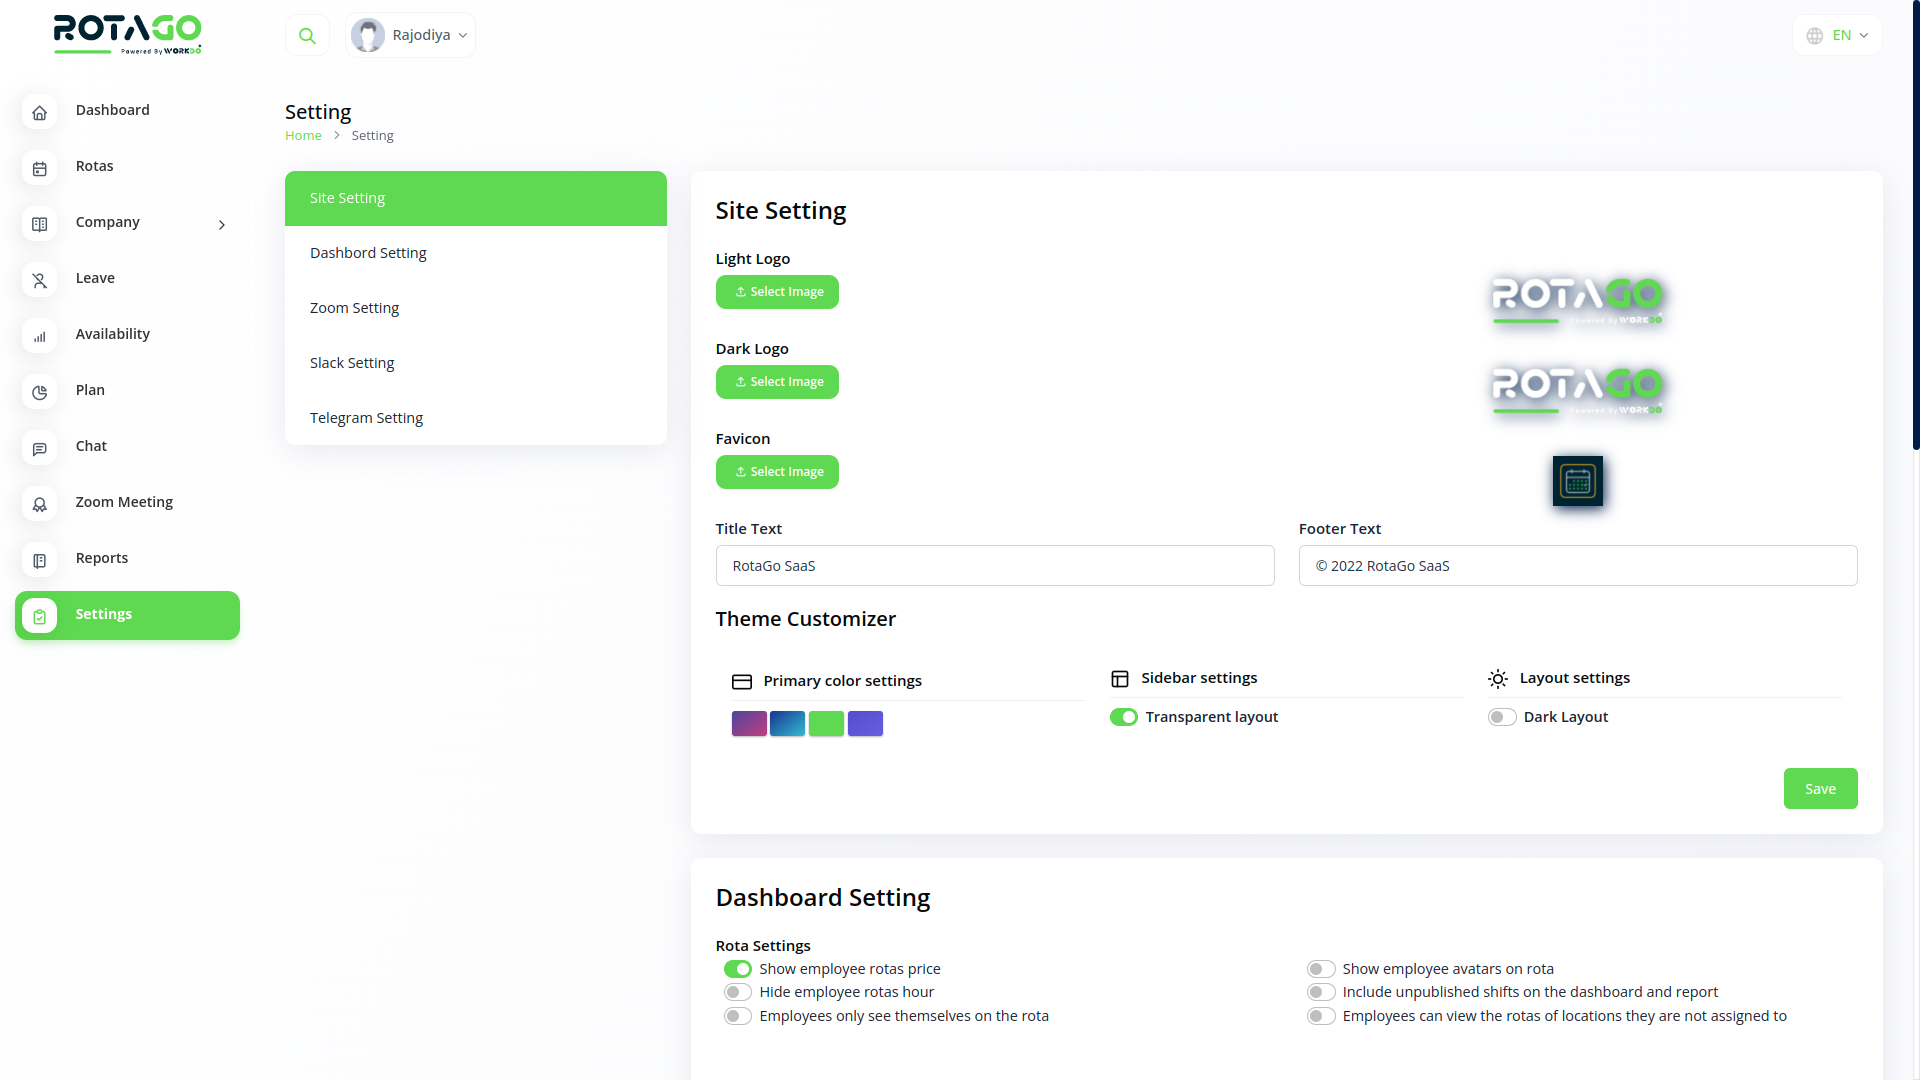The width and height of the screenshot is (1920, 1080).
Task: Open the Telegram Setting tab
Action: 366,418
